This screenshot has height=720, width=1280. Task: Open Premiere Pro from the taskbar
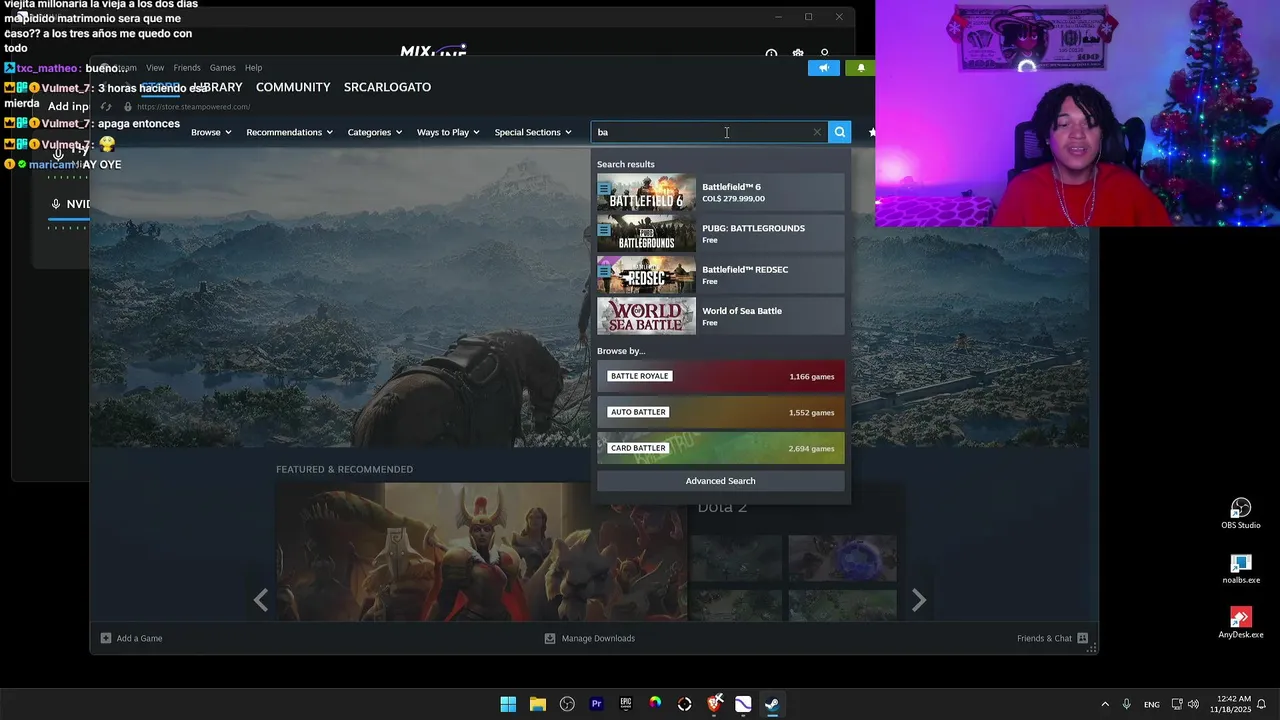(596, 704)
